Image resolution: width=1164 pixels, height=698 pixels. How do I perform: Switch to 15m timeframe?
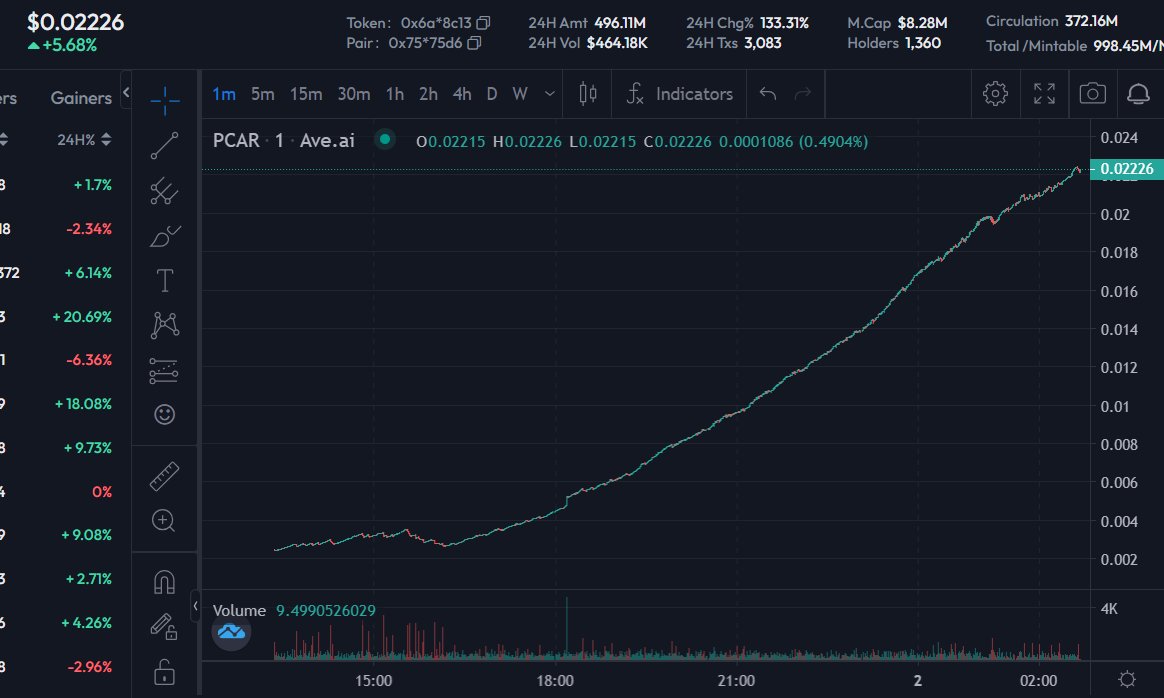pyautogui.click(x=306, y=94)
